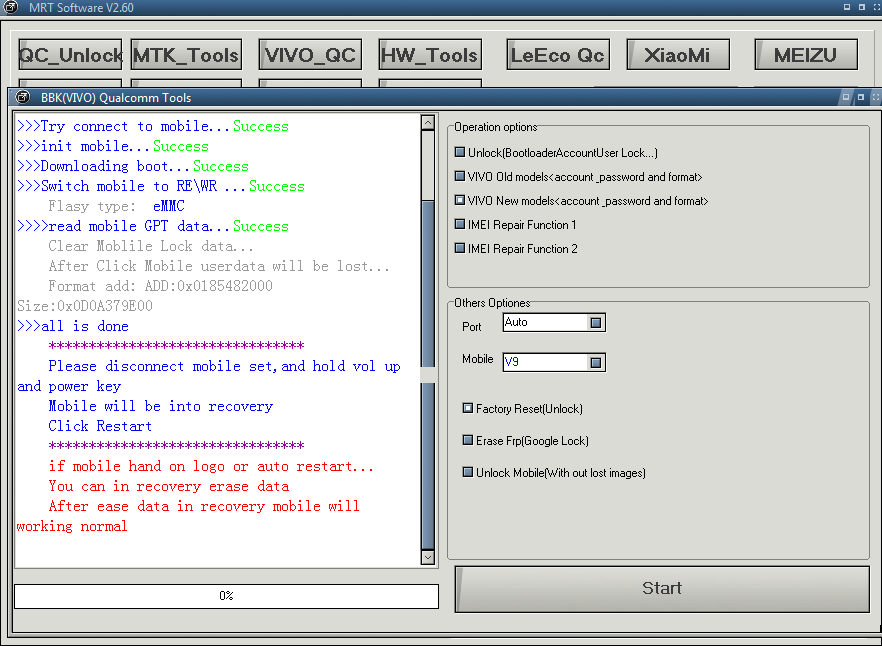882x646 pixels.
Task: Enable Erase Frp(Google Lock) option
Action: 468,440
